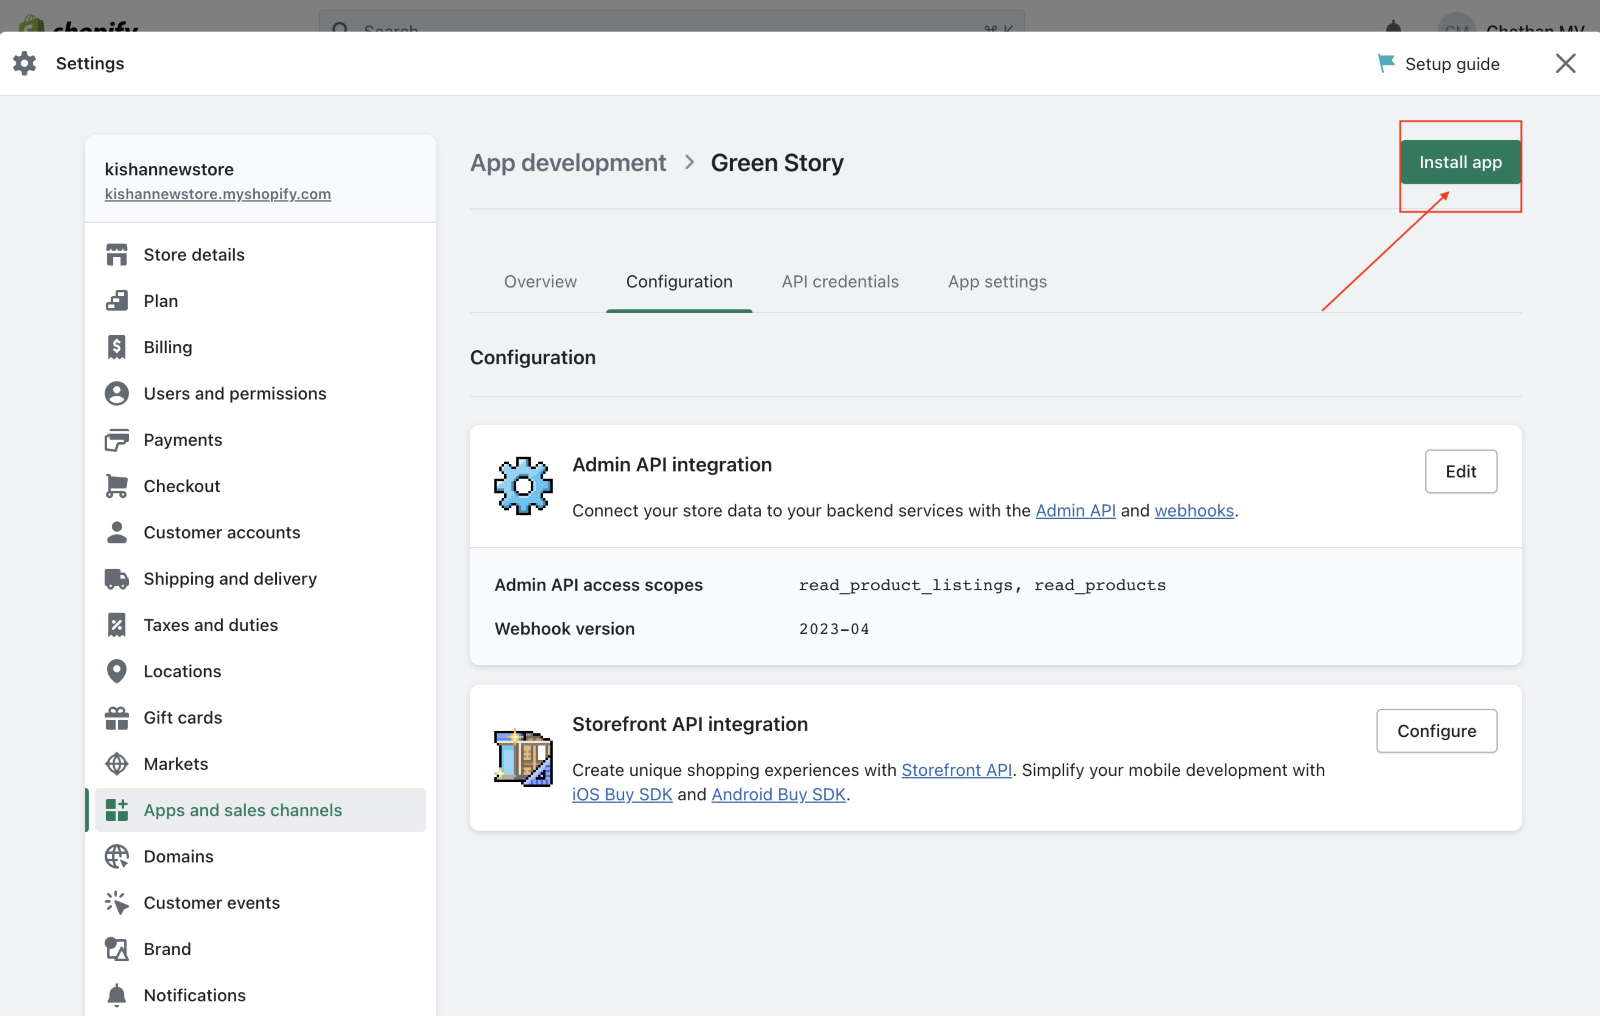
Task: Open Domains settings
Action: (260, 857)
